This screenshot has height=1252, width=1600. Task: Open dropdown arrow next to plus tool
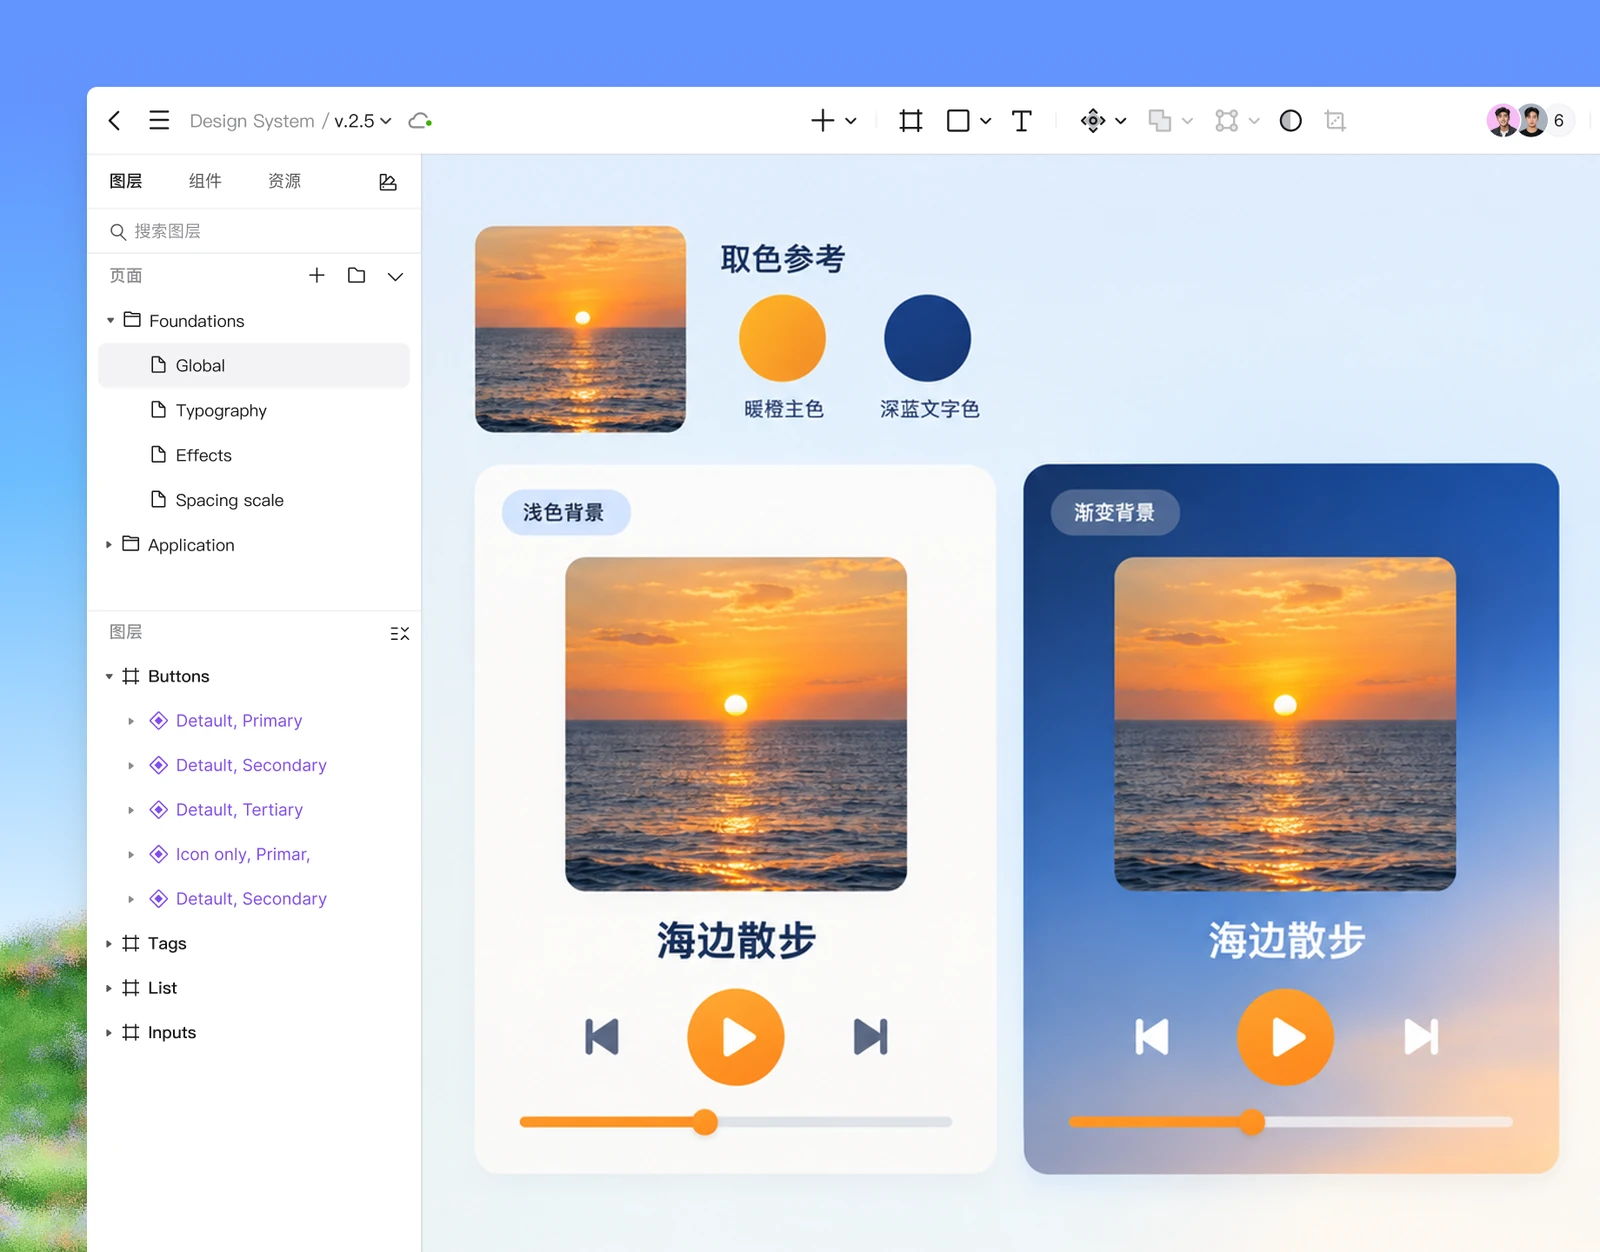pos(851,121)
